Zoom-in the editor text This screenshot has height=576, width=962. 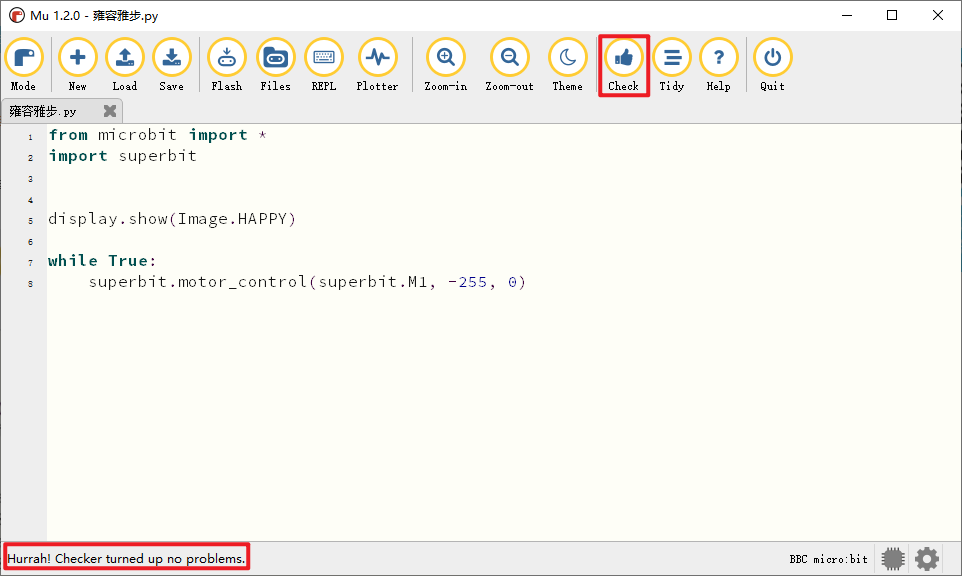click(x=445, y=64)
